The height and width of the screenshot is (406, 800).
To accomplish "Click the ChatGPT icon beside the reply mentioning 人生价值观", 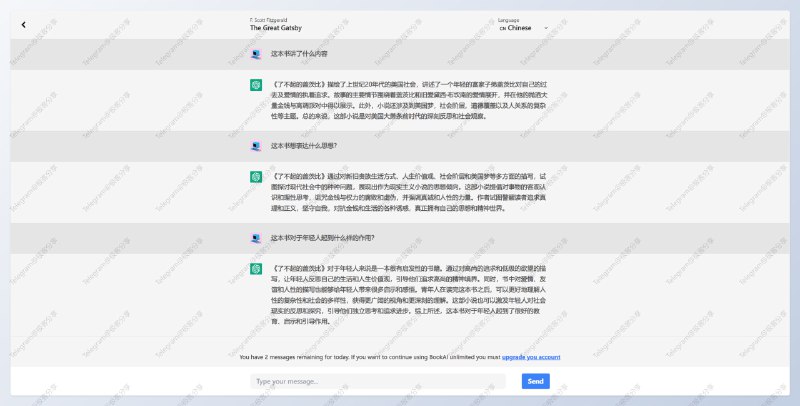I will pos(256,177).
